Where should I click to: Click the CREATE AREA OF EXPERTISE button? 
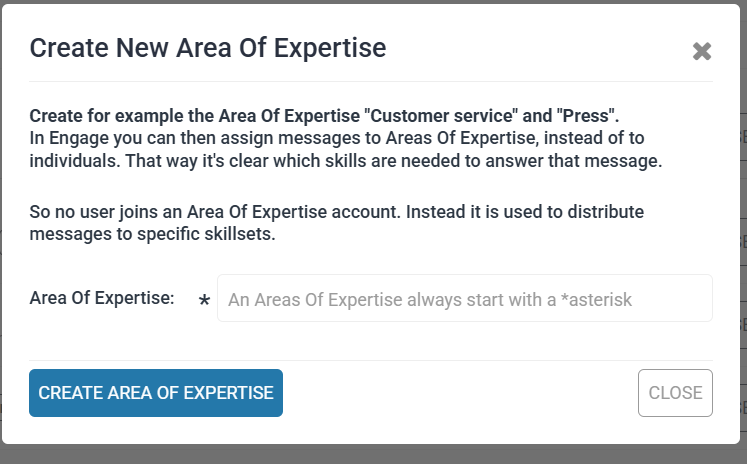click(156, 393)
